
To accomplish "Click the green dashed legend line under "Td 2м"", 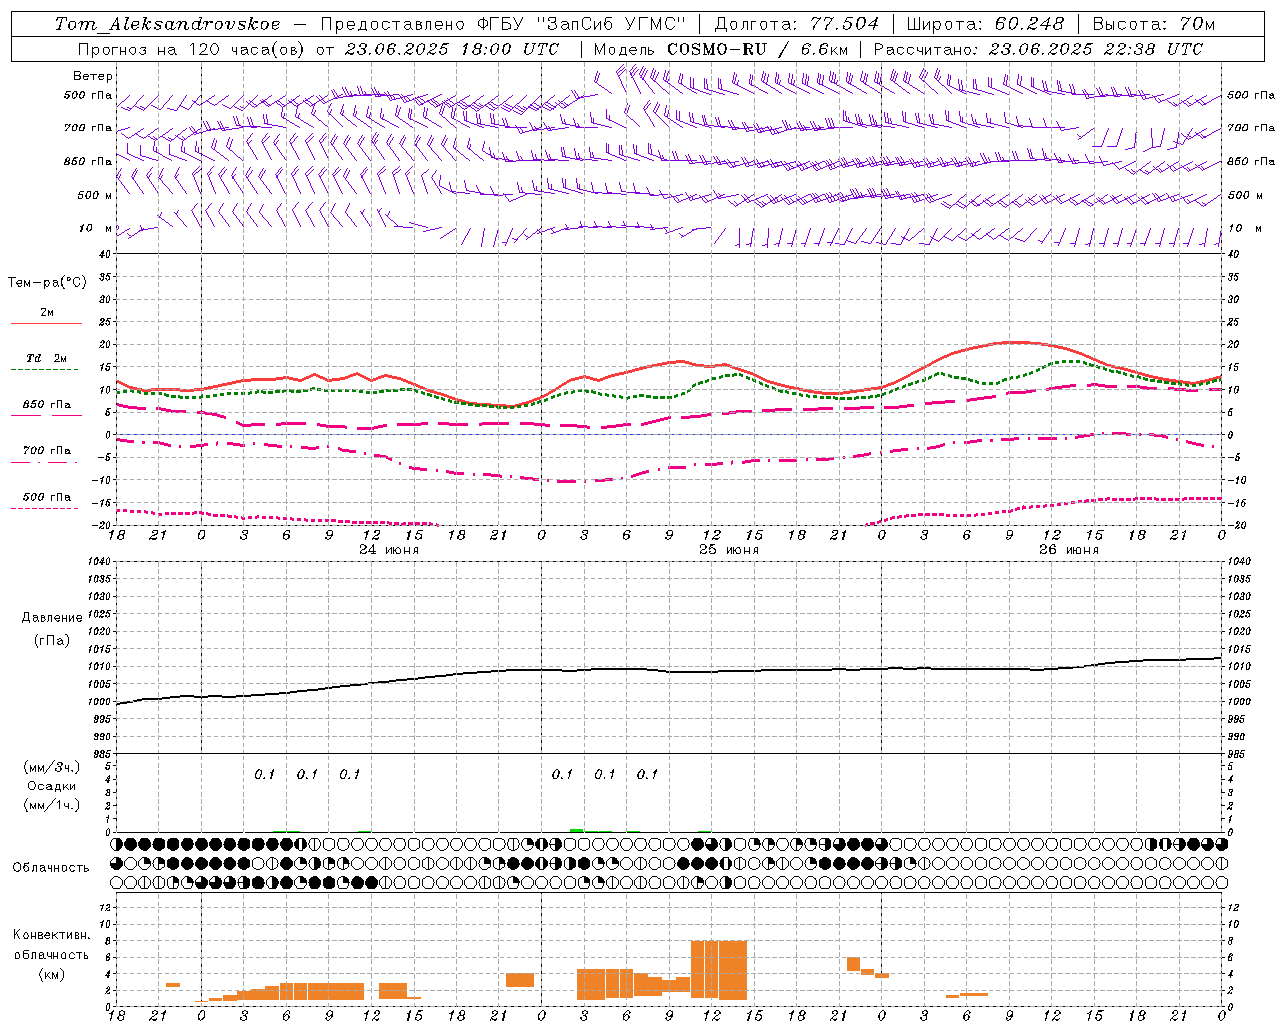I will [x=45, y=370].
